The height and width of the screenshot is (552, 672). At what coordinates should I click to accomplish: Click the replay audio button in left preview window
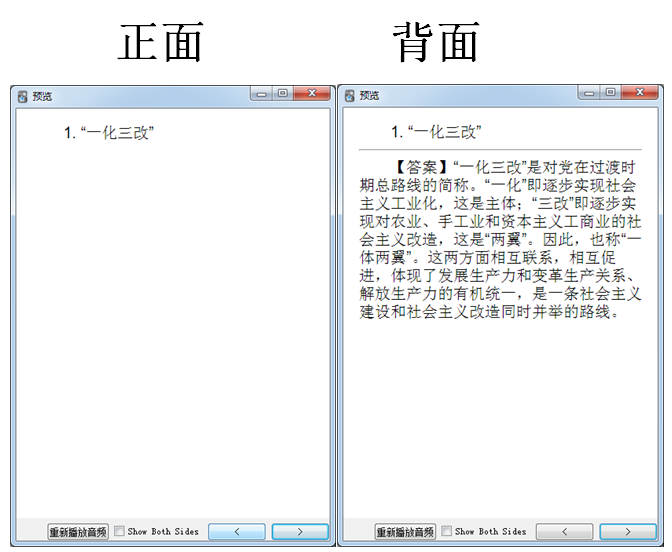pyautogui.click(x=78, y=531)
